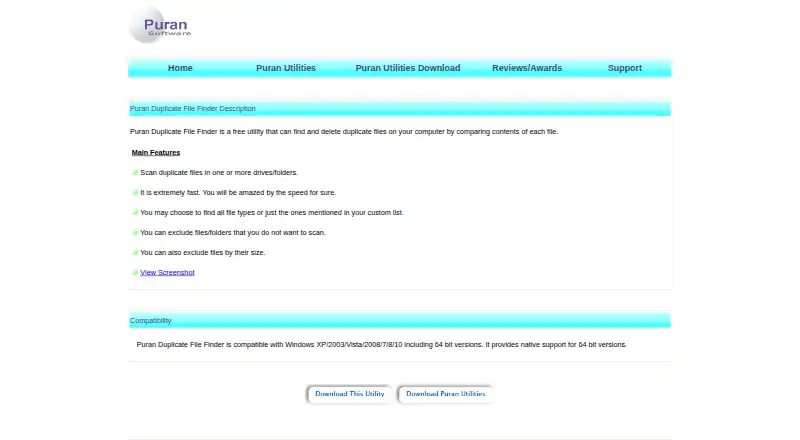The width and height of the screenshot is (800, 440).
Task: Click bullet icon beside View Screenshot
Action: [x=135, y=273]
